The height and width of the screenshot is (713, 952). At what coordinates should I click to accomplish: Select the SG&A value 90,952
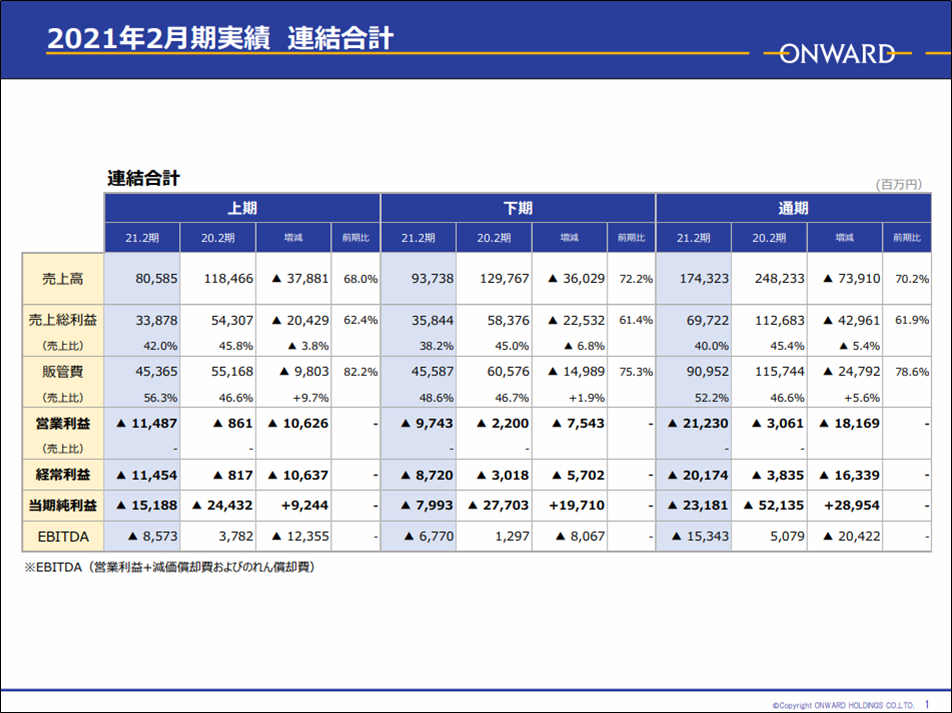(707, 371)
